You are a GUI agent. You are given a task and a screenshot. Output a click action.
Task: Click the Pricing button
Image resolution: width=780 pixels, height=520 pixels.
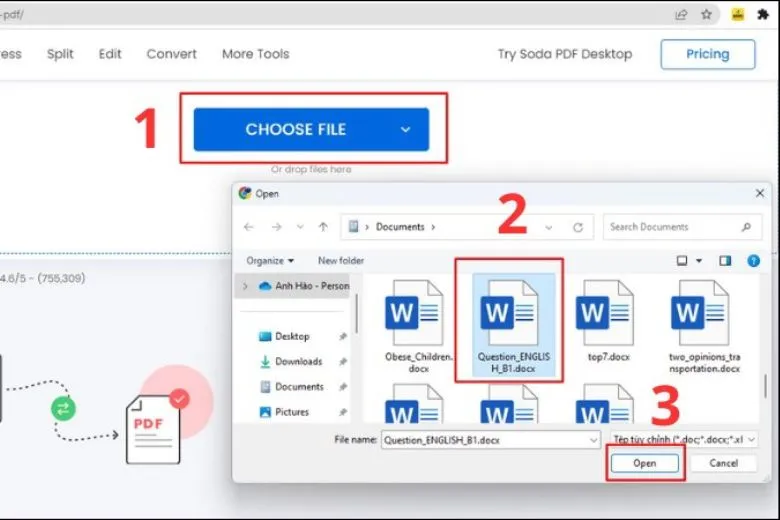707,54
